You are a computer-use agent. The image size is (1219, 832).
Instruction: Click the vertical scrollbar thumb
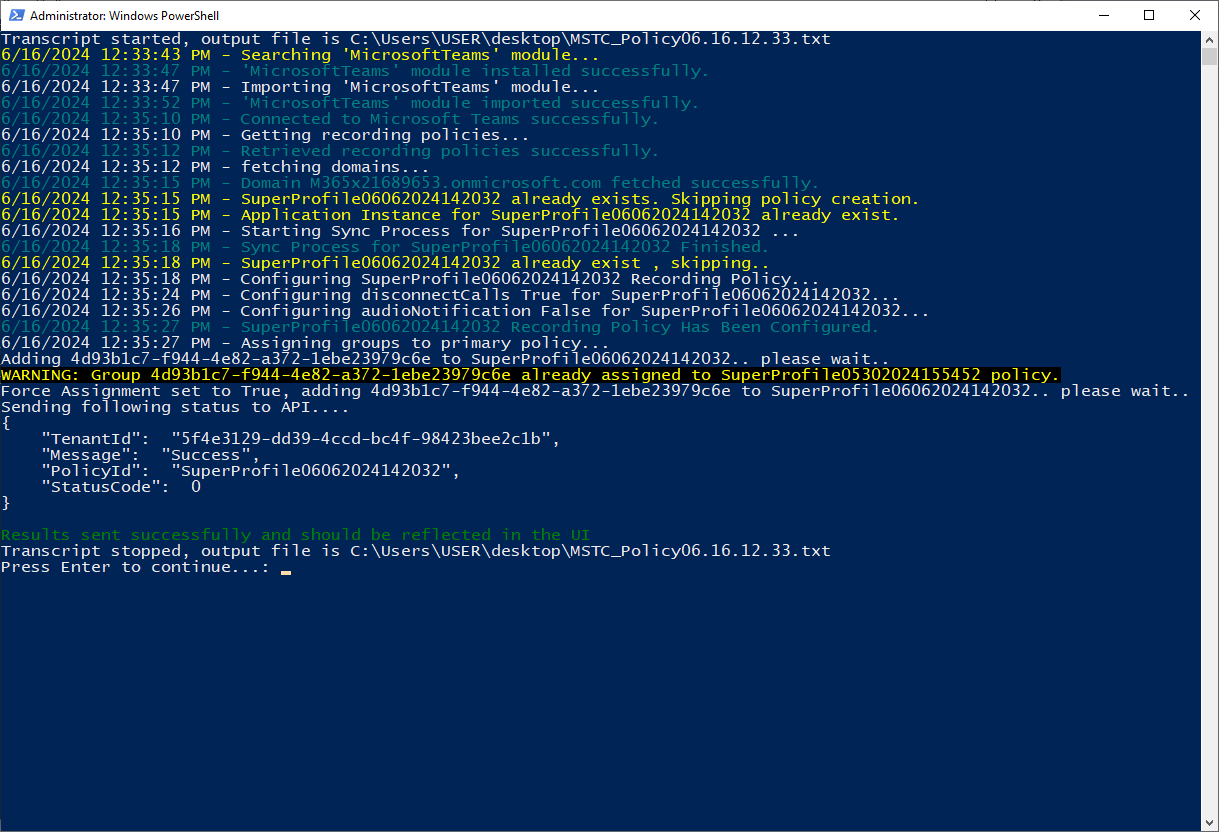(x=1209, y=56)
